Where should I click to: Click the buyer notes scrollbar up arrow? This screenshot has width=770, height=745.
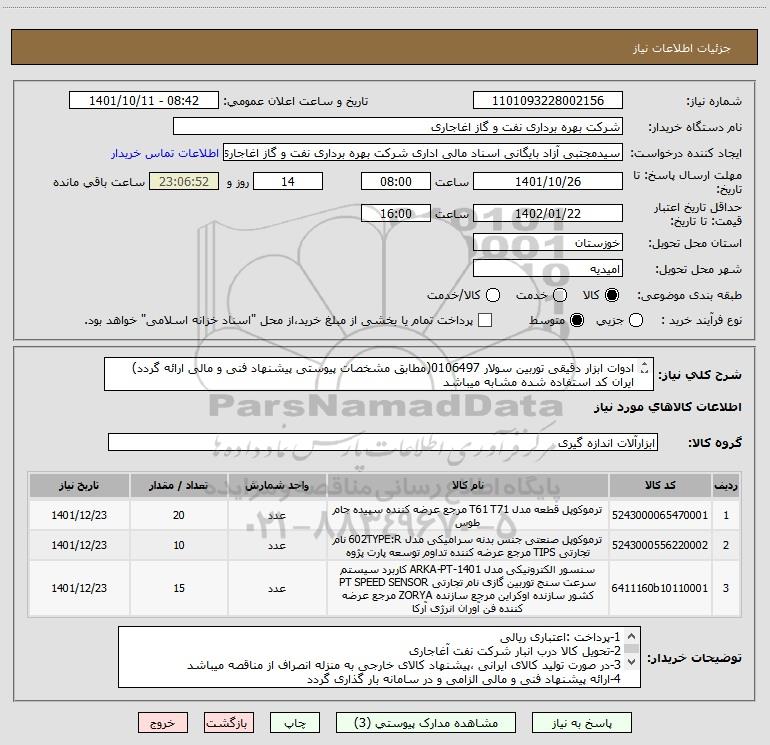click(x=632, y=636)
